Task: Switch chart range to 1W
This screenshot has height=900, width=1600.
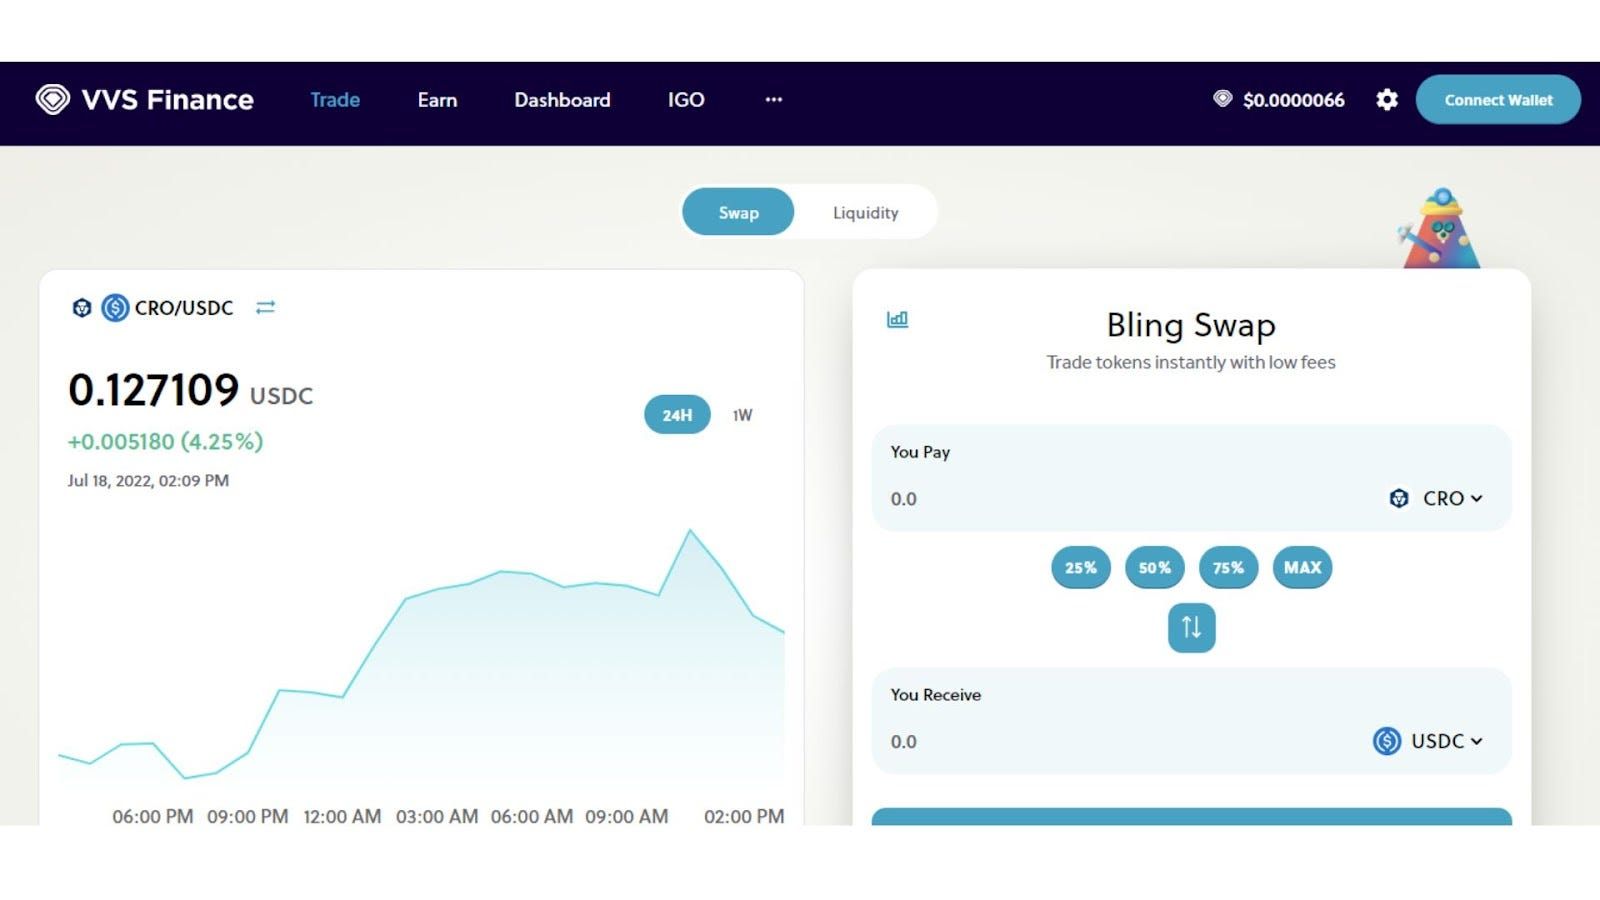Action: tap(742, 415)
